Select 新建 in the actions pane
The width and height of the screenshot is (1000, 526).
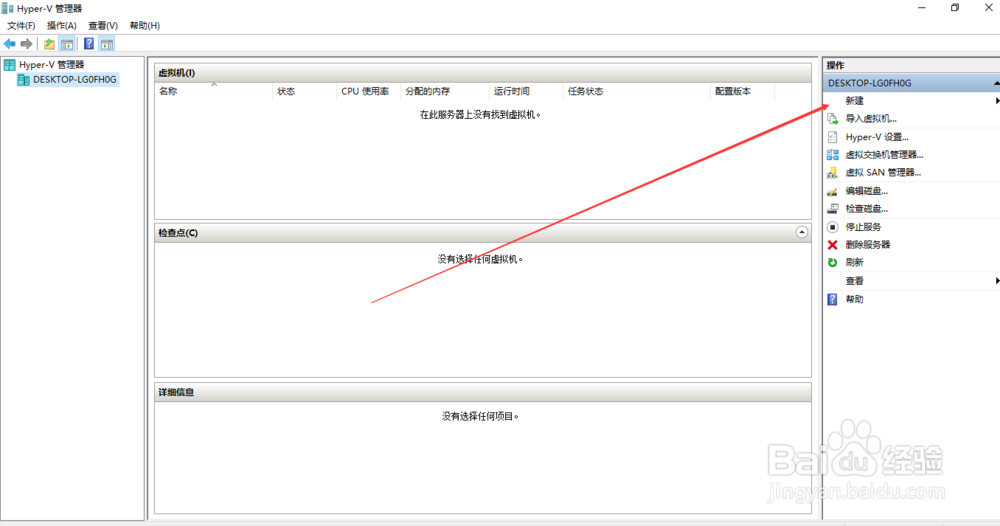click(x=855, y=101)
